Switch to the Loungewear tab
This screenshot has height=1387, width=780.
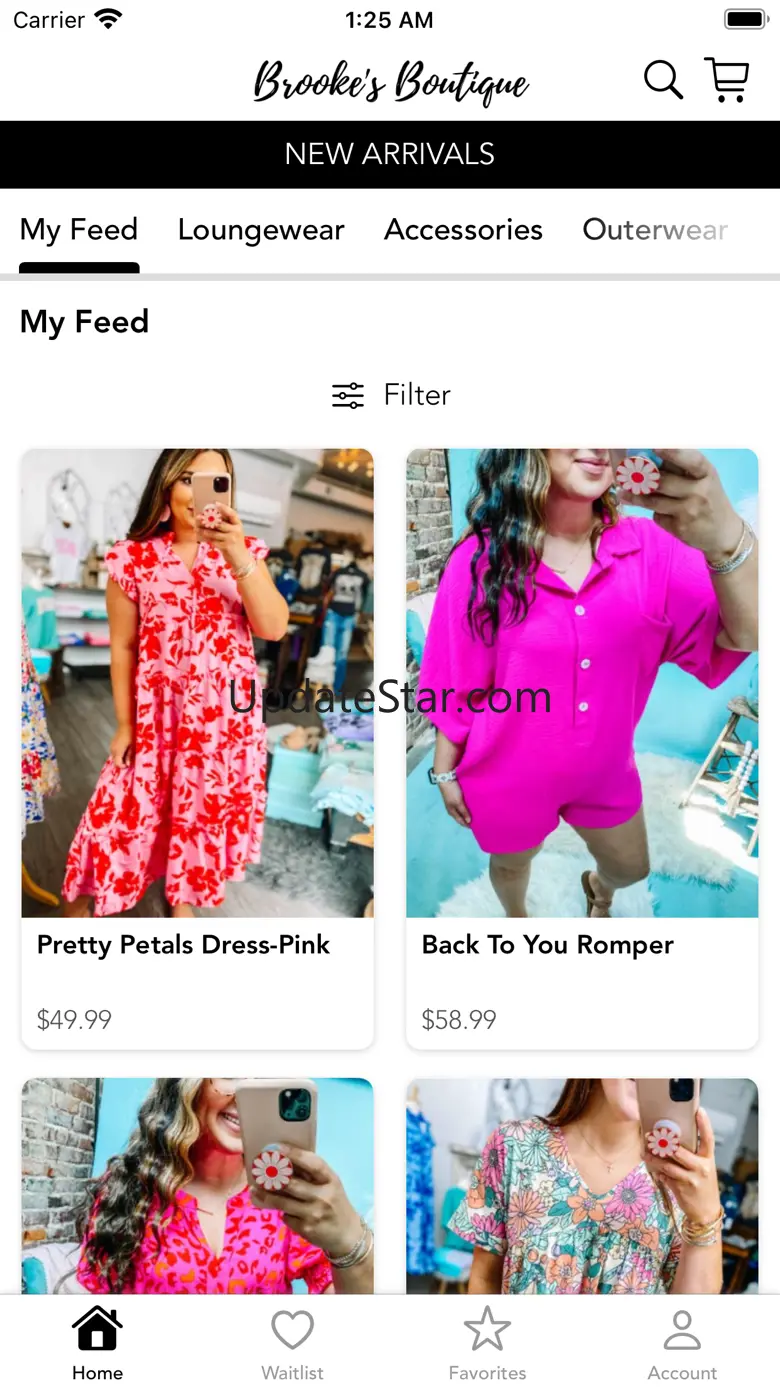(261, 230)
